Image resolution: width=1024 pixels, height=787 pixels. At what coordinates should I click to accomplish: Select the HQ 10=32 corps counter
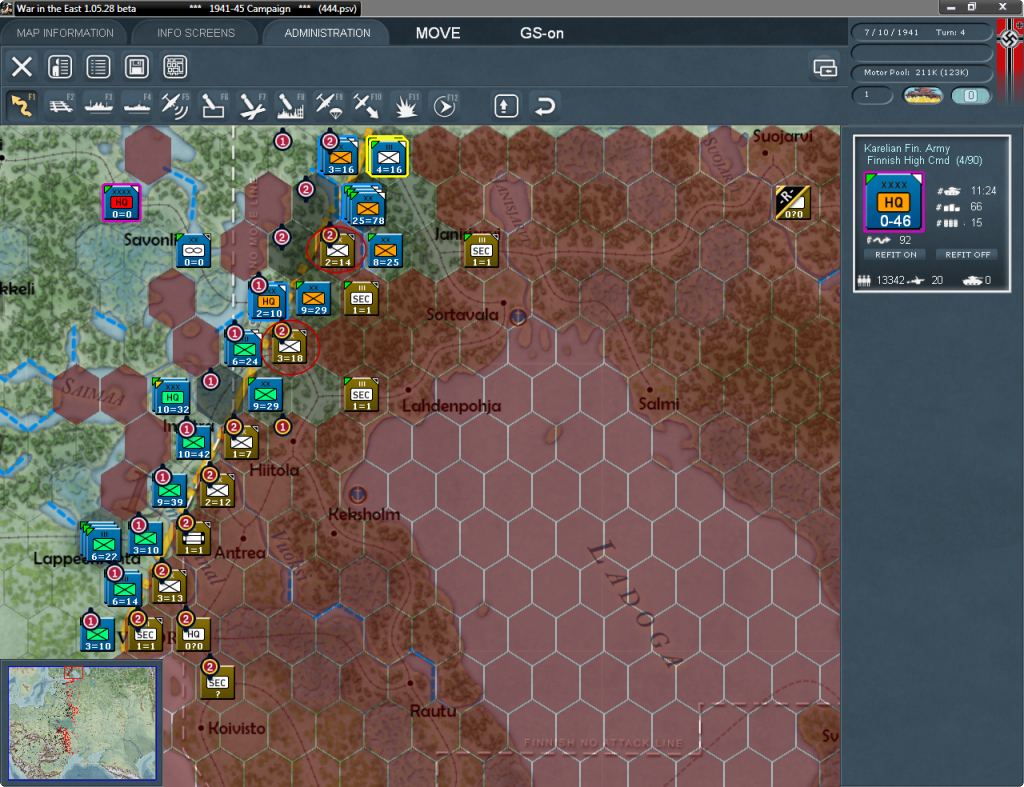(171, 396)
